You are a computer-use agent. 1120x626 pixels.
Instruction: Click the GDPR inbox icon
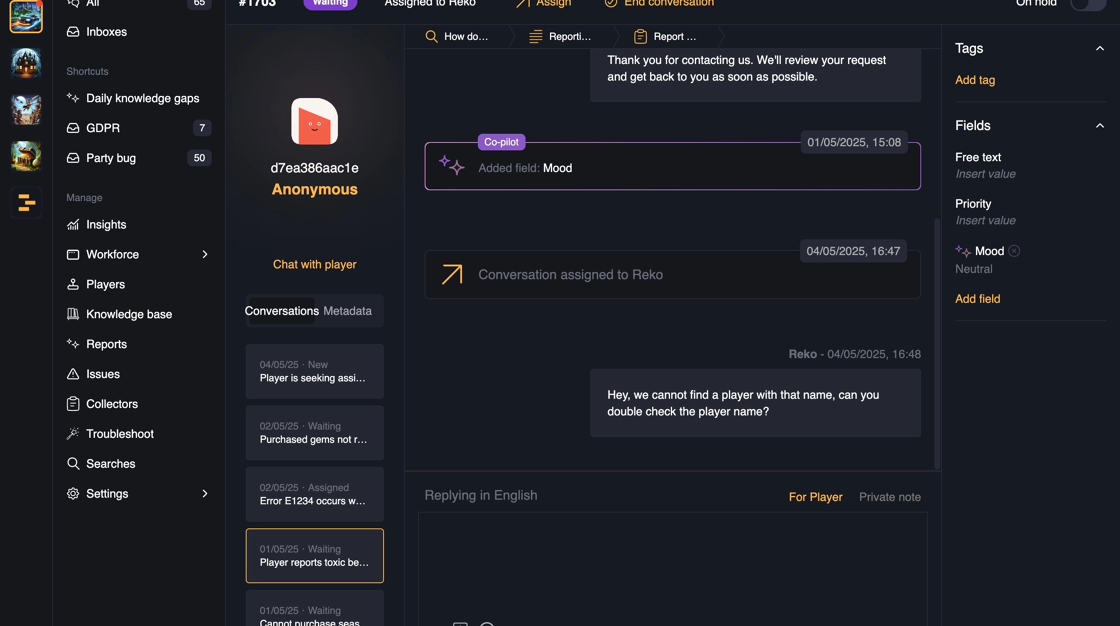73,128
